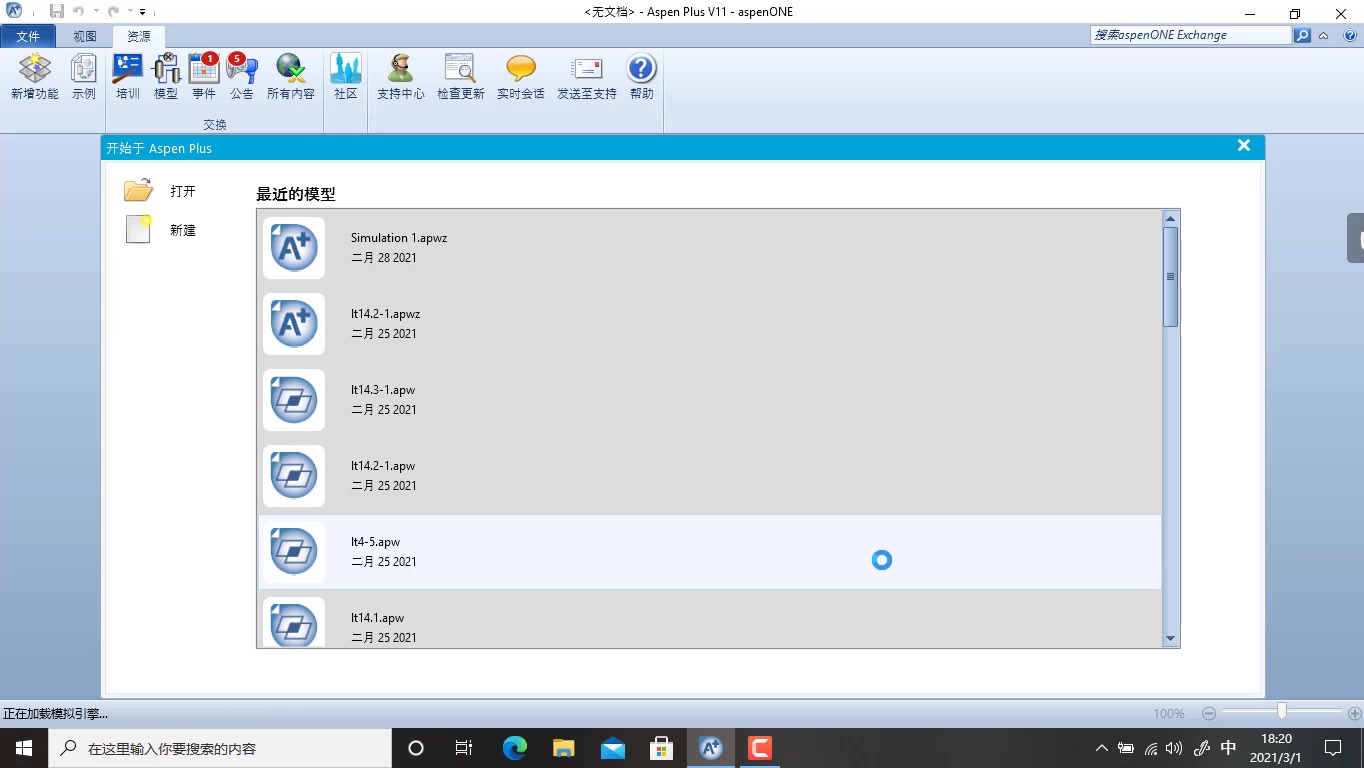Image resolution: width=1364 pixels, height=768 pixels.
Task: Select lt14.2-1.apw file name text
Action: [383, 466]
